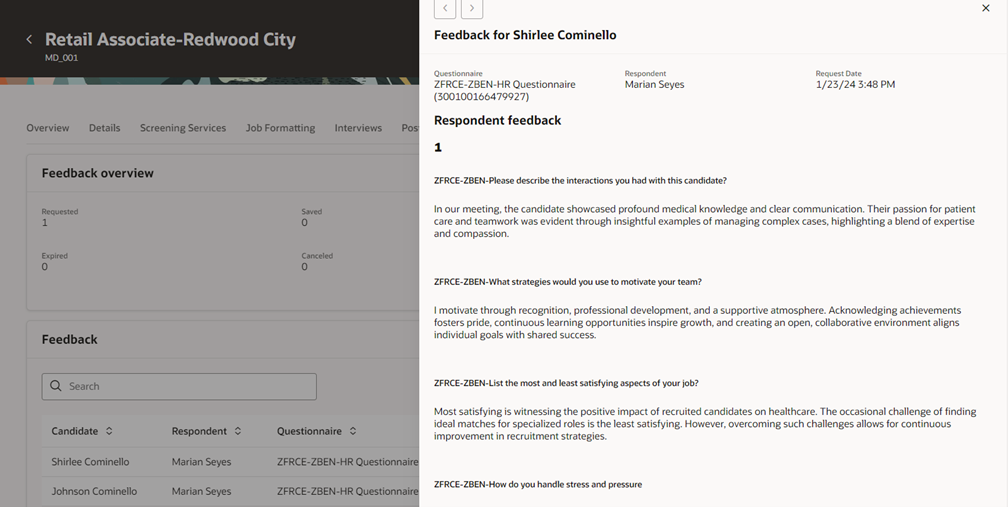Click questionnaire cell in Shirlee Cominello row
This screenshot has height=507, width=1008.
tap(348, 462)
